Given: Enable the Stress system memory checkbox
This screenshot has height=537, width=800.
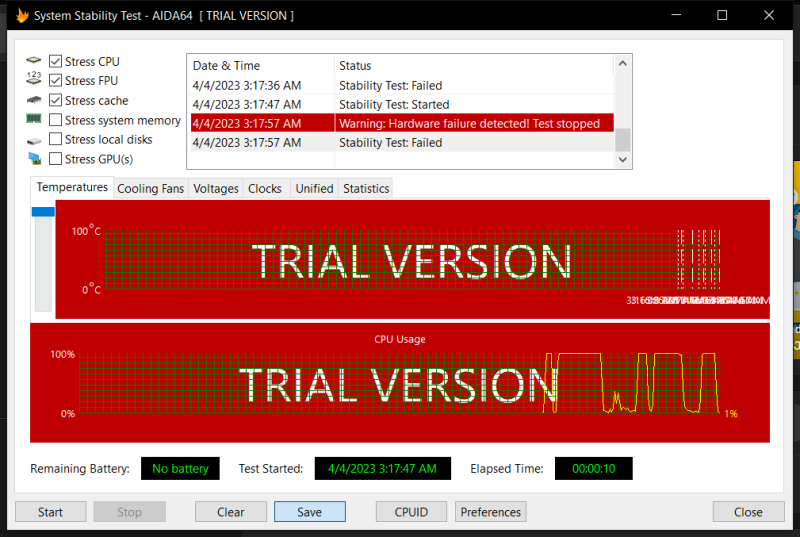Looking at the screenshot, I should (x=56, y=120).
